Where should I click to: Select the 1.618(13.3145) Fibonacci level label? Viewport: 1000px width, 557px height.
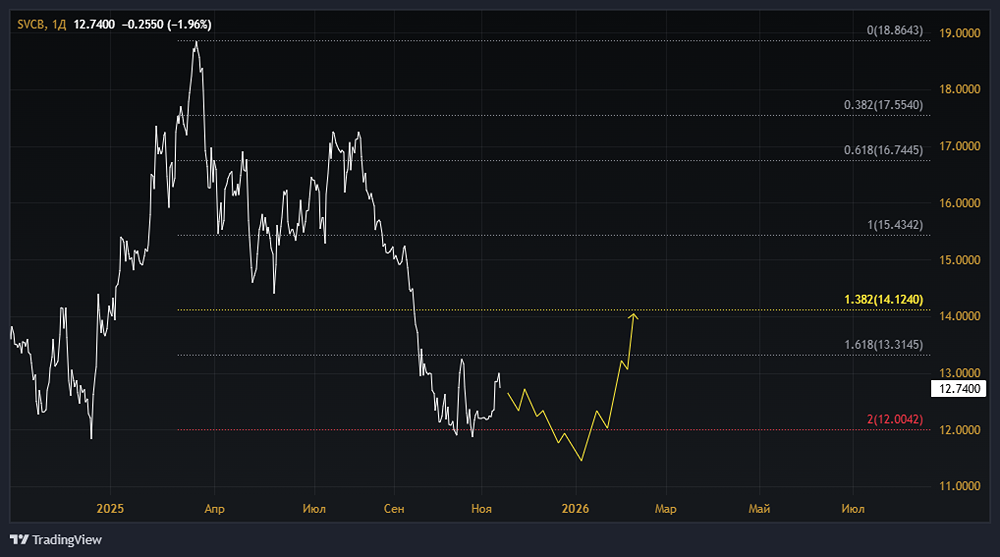pyautogui.click(x=883, y=345)
